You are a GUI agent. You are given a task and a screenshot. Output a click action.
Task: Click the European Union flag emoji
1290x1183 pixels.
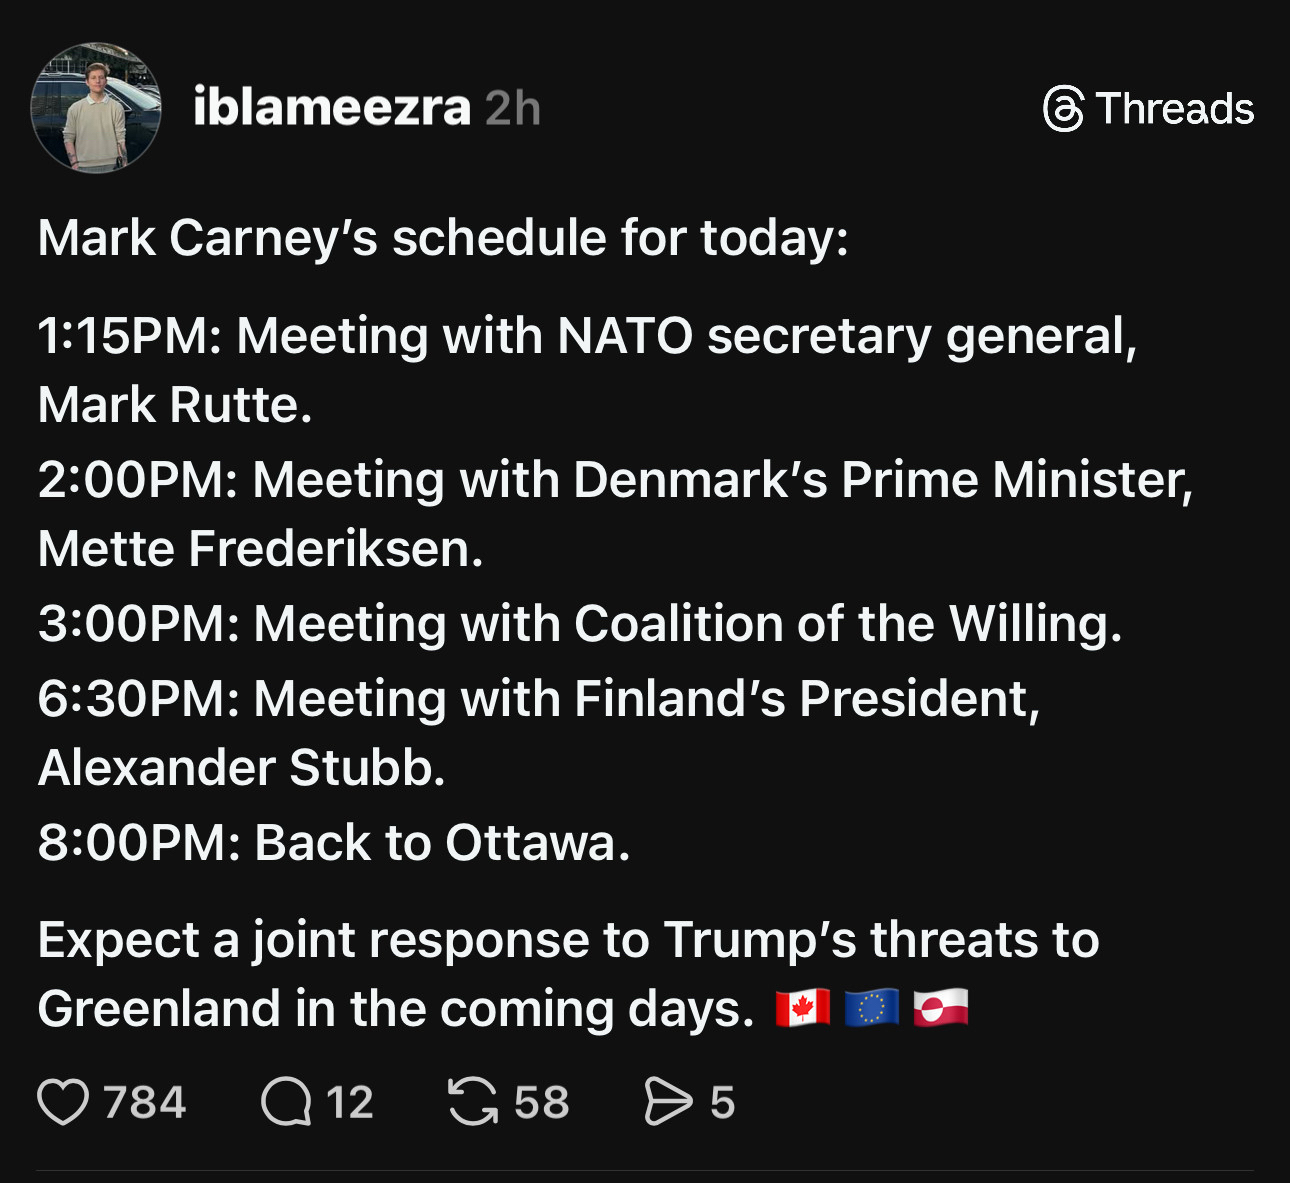coord(872,1008)
